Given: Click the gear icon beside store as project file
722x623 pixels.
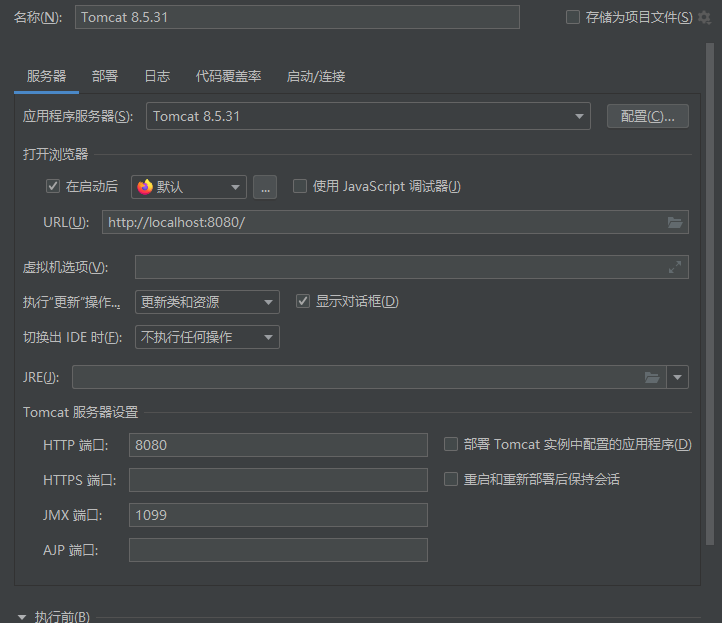Looking at the screenshot, I should (x=704, y=17).
